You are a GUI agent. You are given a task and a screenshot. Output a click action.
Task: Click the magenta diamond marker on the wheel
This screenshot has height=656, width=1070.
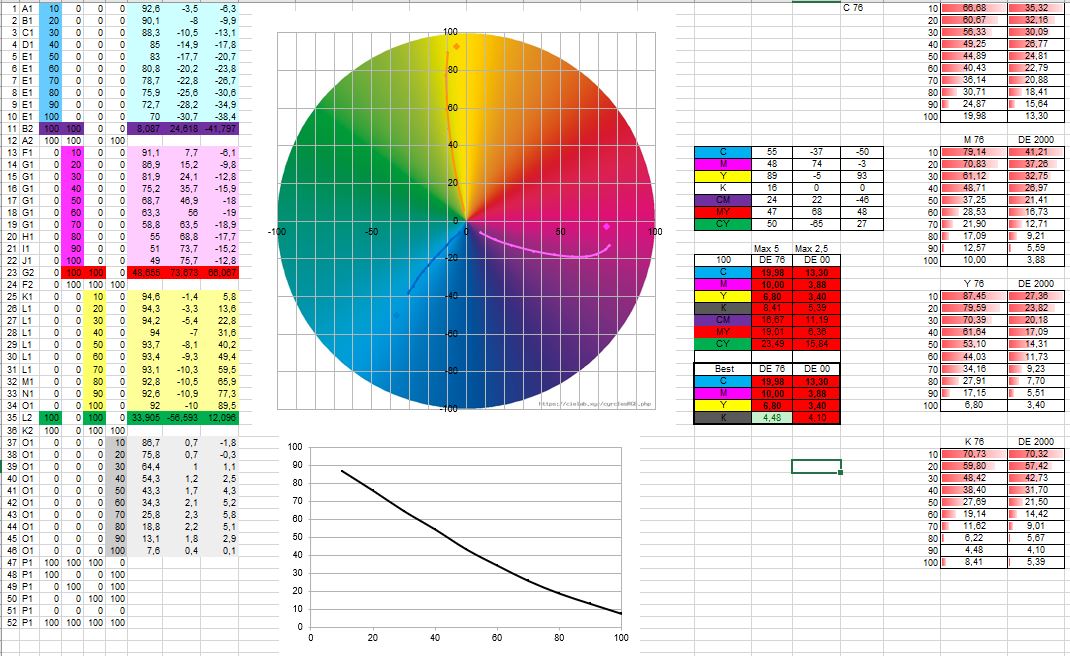tap(607, 226)
